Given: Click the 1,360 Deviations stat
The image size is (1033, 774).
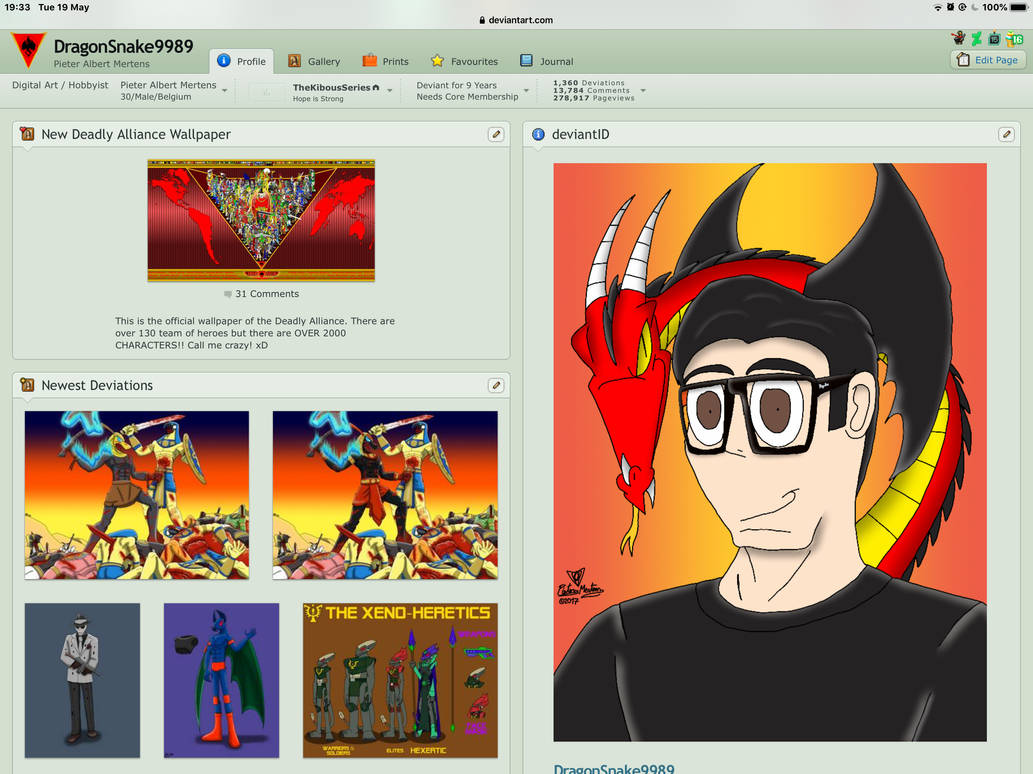Looking at the screenshot, I should [x=588, y=83].
